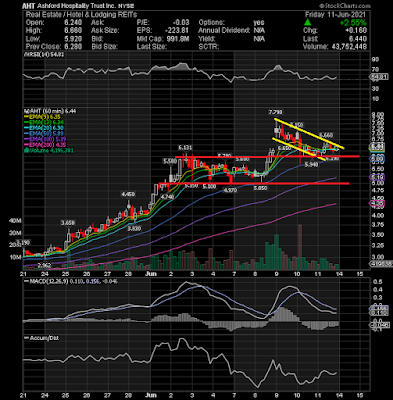
Task: Click the 5.050 low price label
Action: tap(260, 188)
